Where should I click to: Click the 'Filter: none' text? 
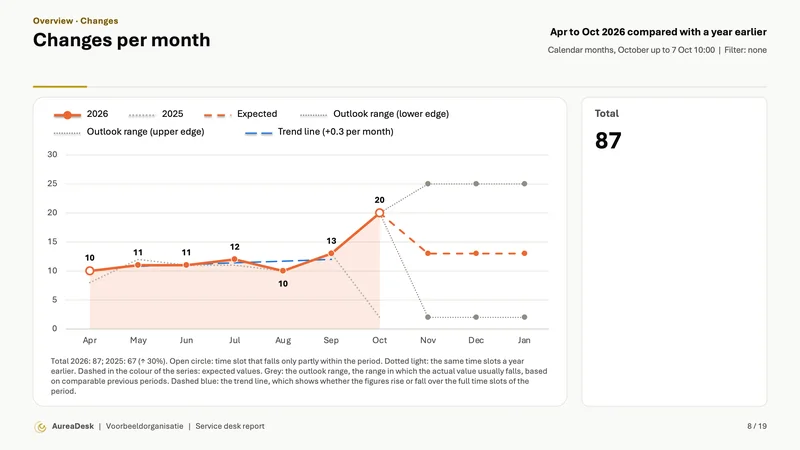[x=745, y=50]
